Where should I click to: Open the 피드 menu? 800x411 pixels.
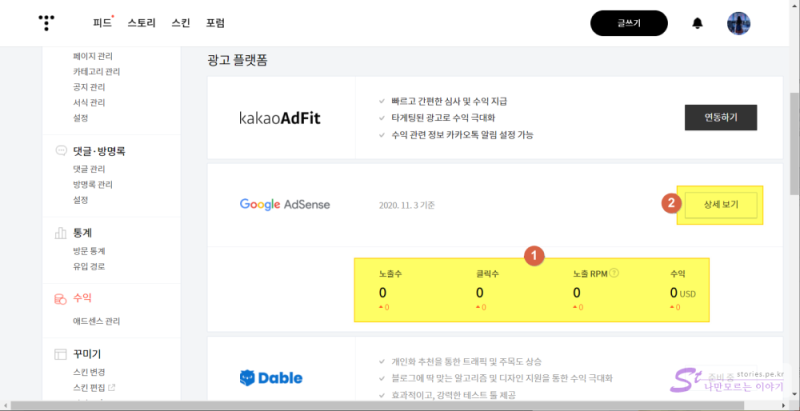pos(103,23)
